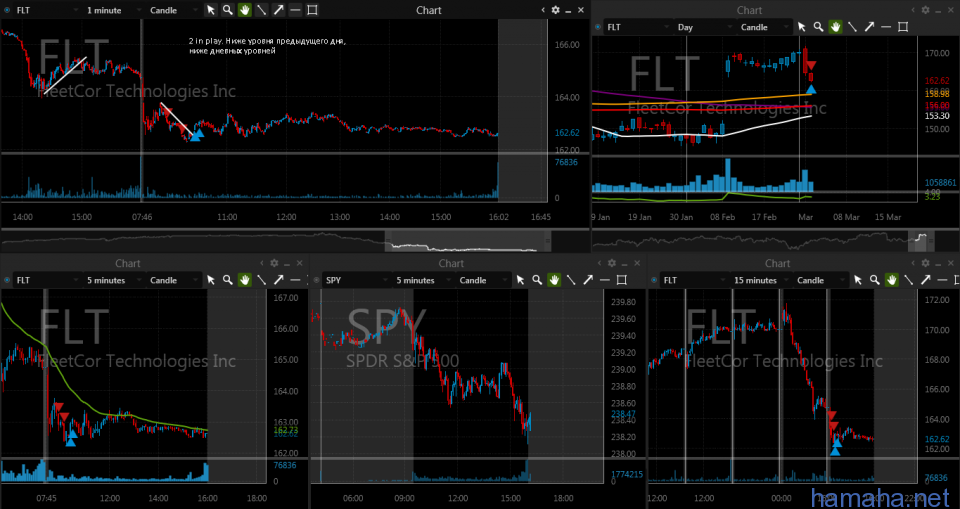960x509 pixels.
Task: Open settings gear of the 15 minutes FLT chart
Action: pos(926,263)
